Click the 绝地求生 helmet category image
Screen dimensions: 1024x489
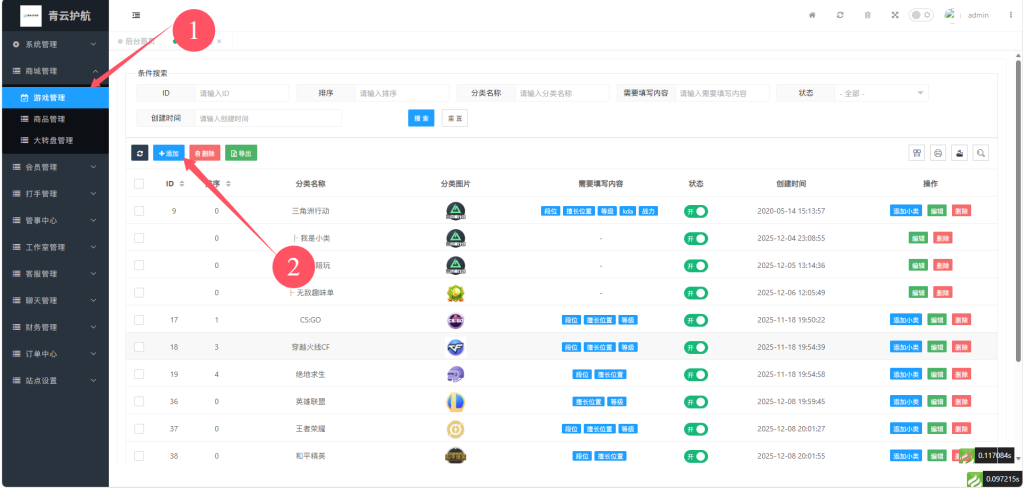pos(455,374)
